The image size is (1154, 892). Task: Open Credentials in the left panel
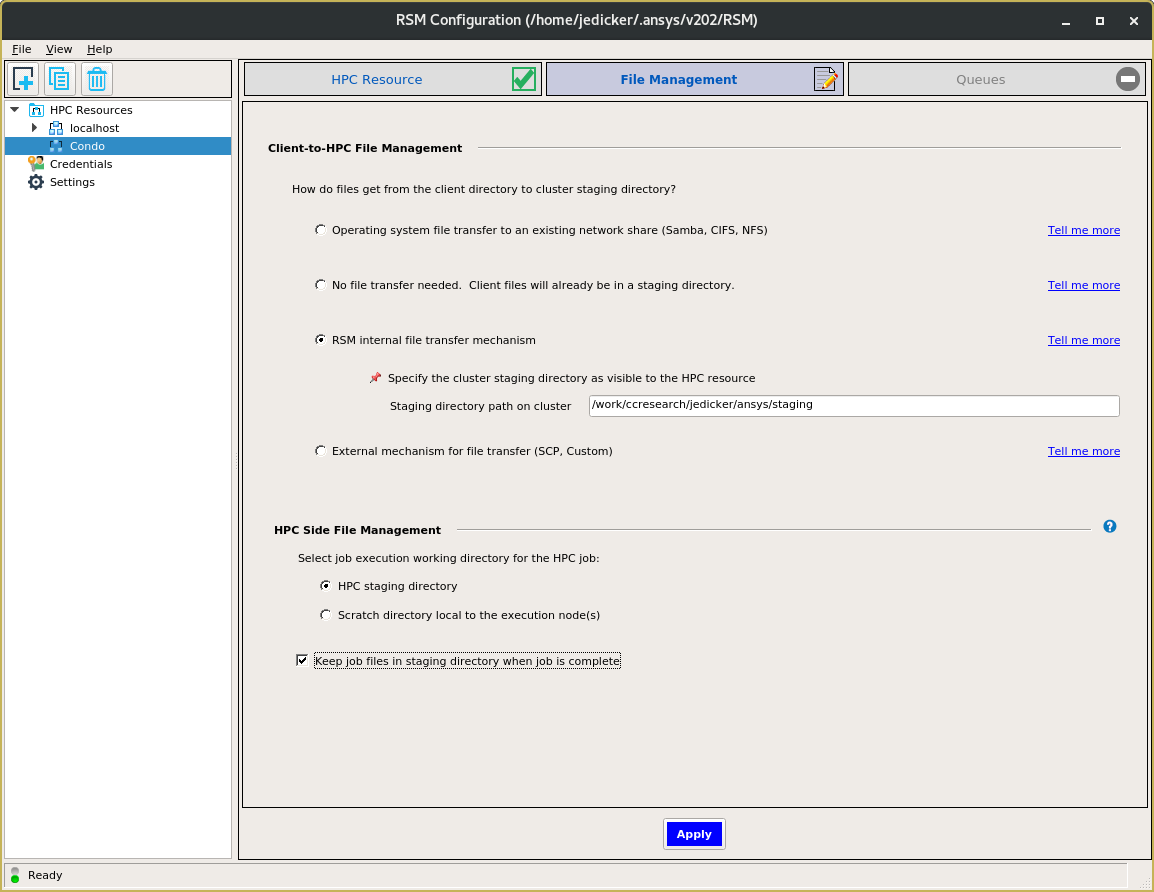pyautogui.click(x=81, y=164)
